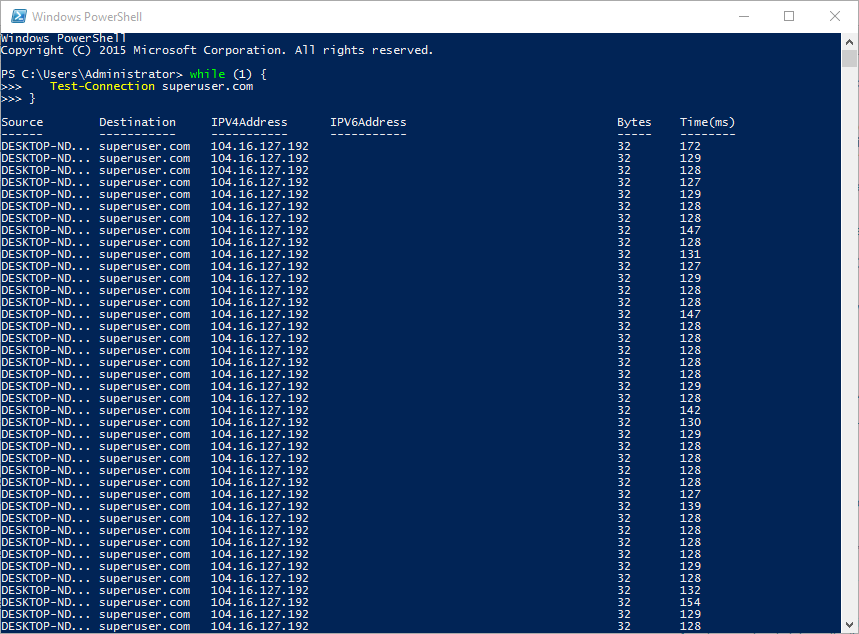Click the Destination column header
This screenshot has height=634, width=859.
pos(137,122)
